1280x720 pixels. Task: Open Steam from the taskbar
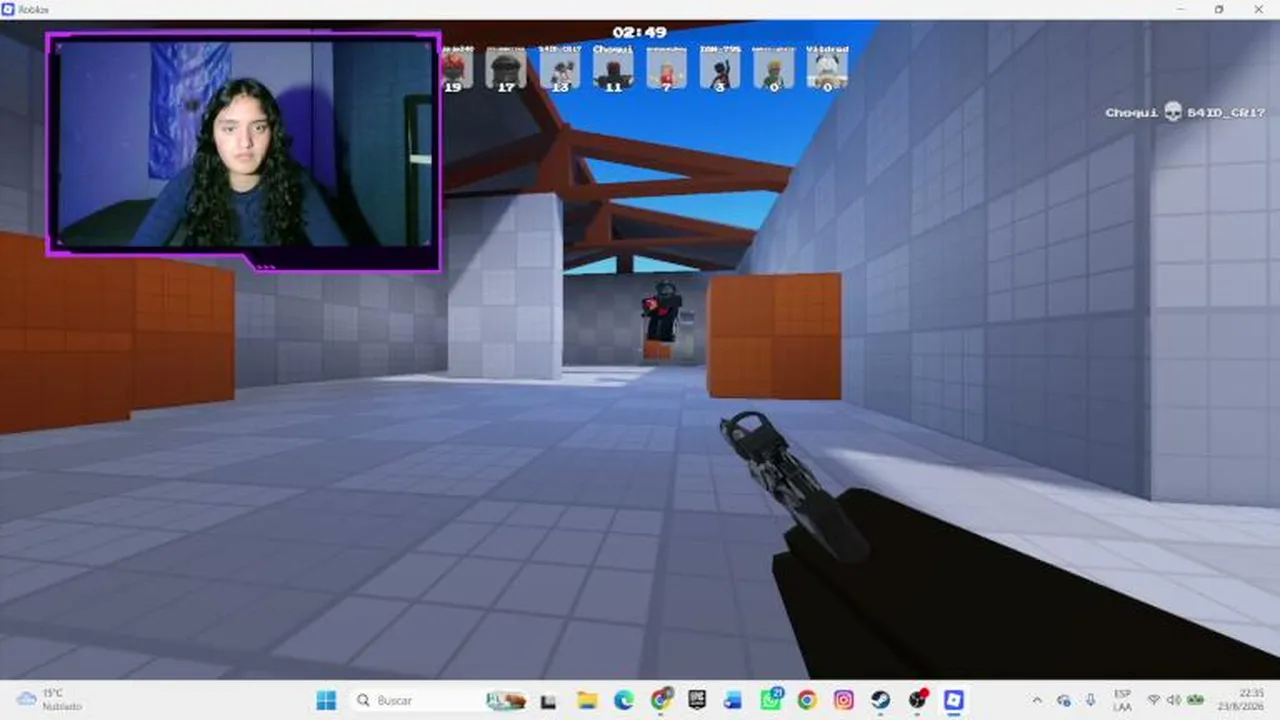(881, 700)
